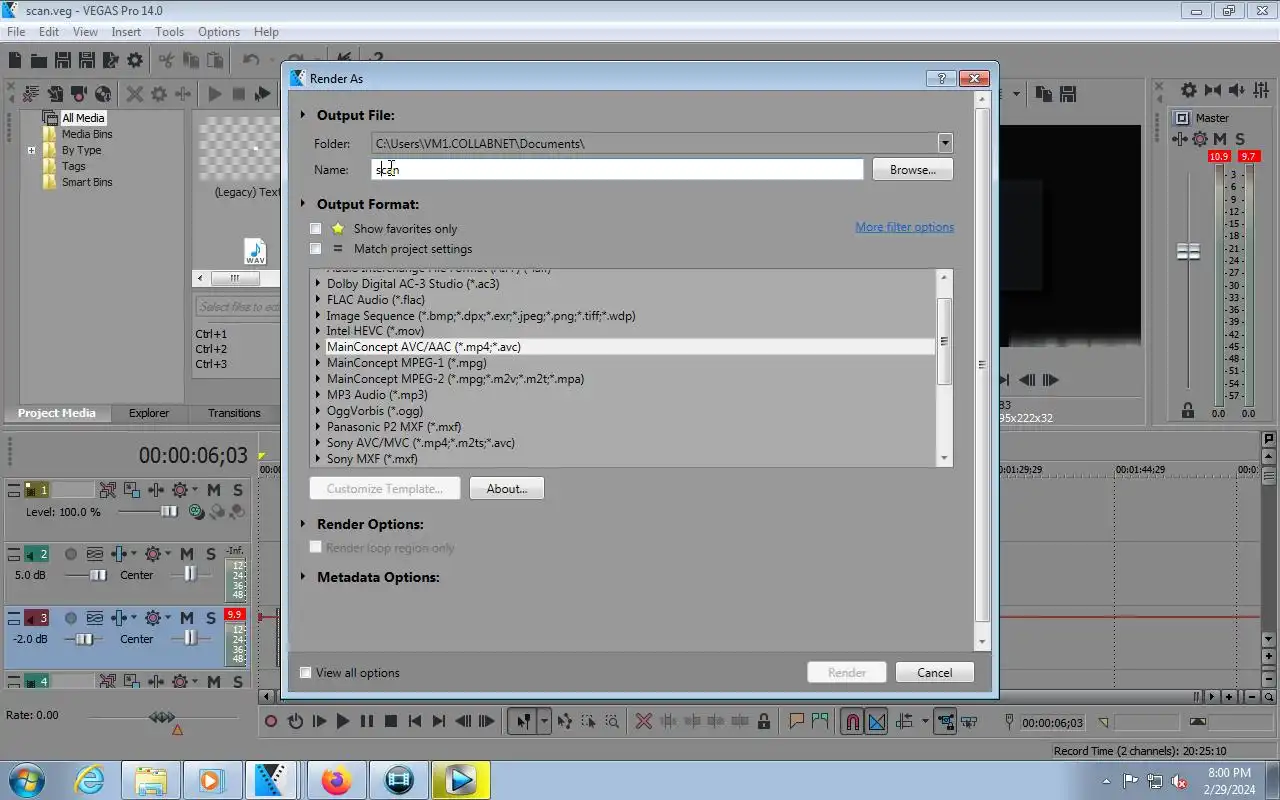Enable Match project settings checkbox
Screen dimensions: 1280x800
coord(316,249)
